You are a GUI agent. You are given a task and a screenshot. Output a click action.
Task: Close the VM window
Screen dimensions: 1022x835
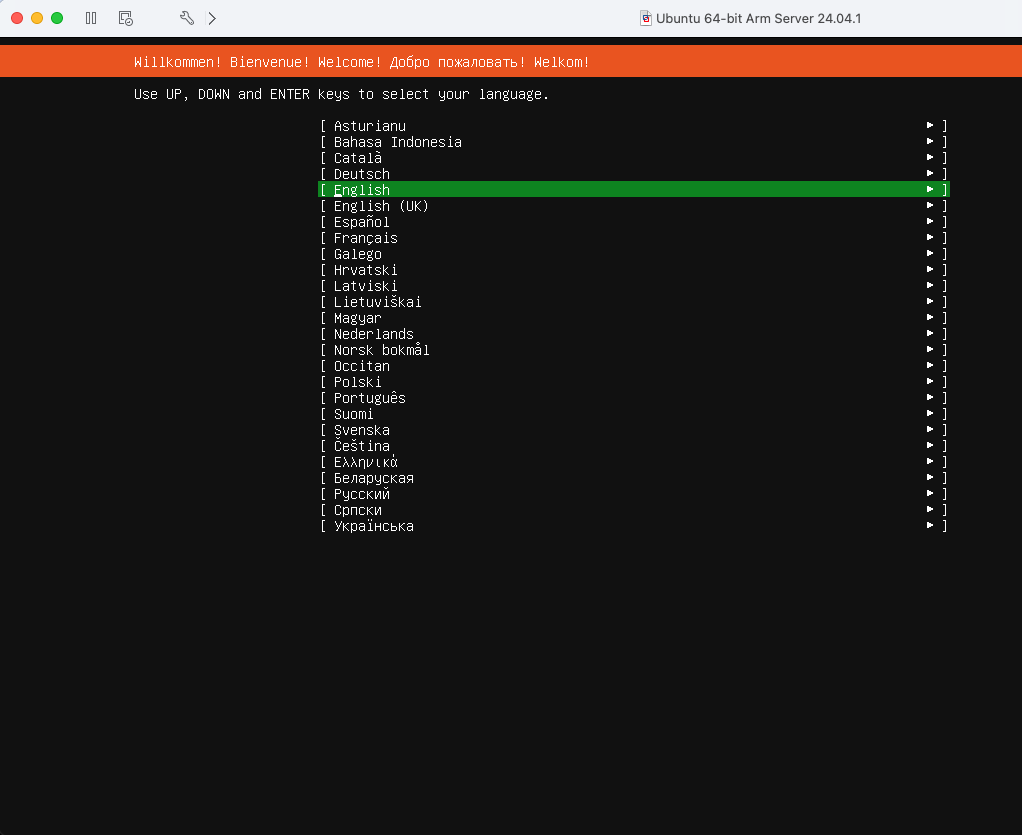tap(18, 18)
